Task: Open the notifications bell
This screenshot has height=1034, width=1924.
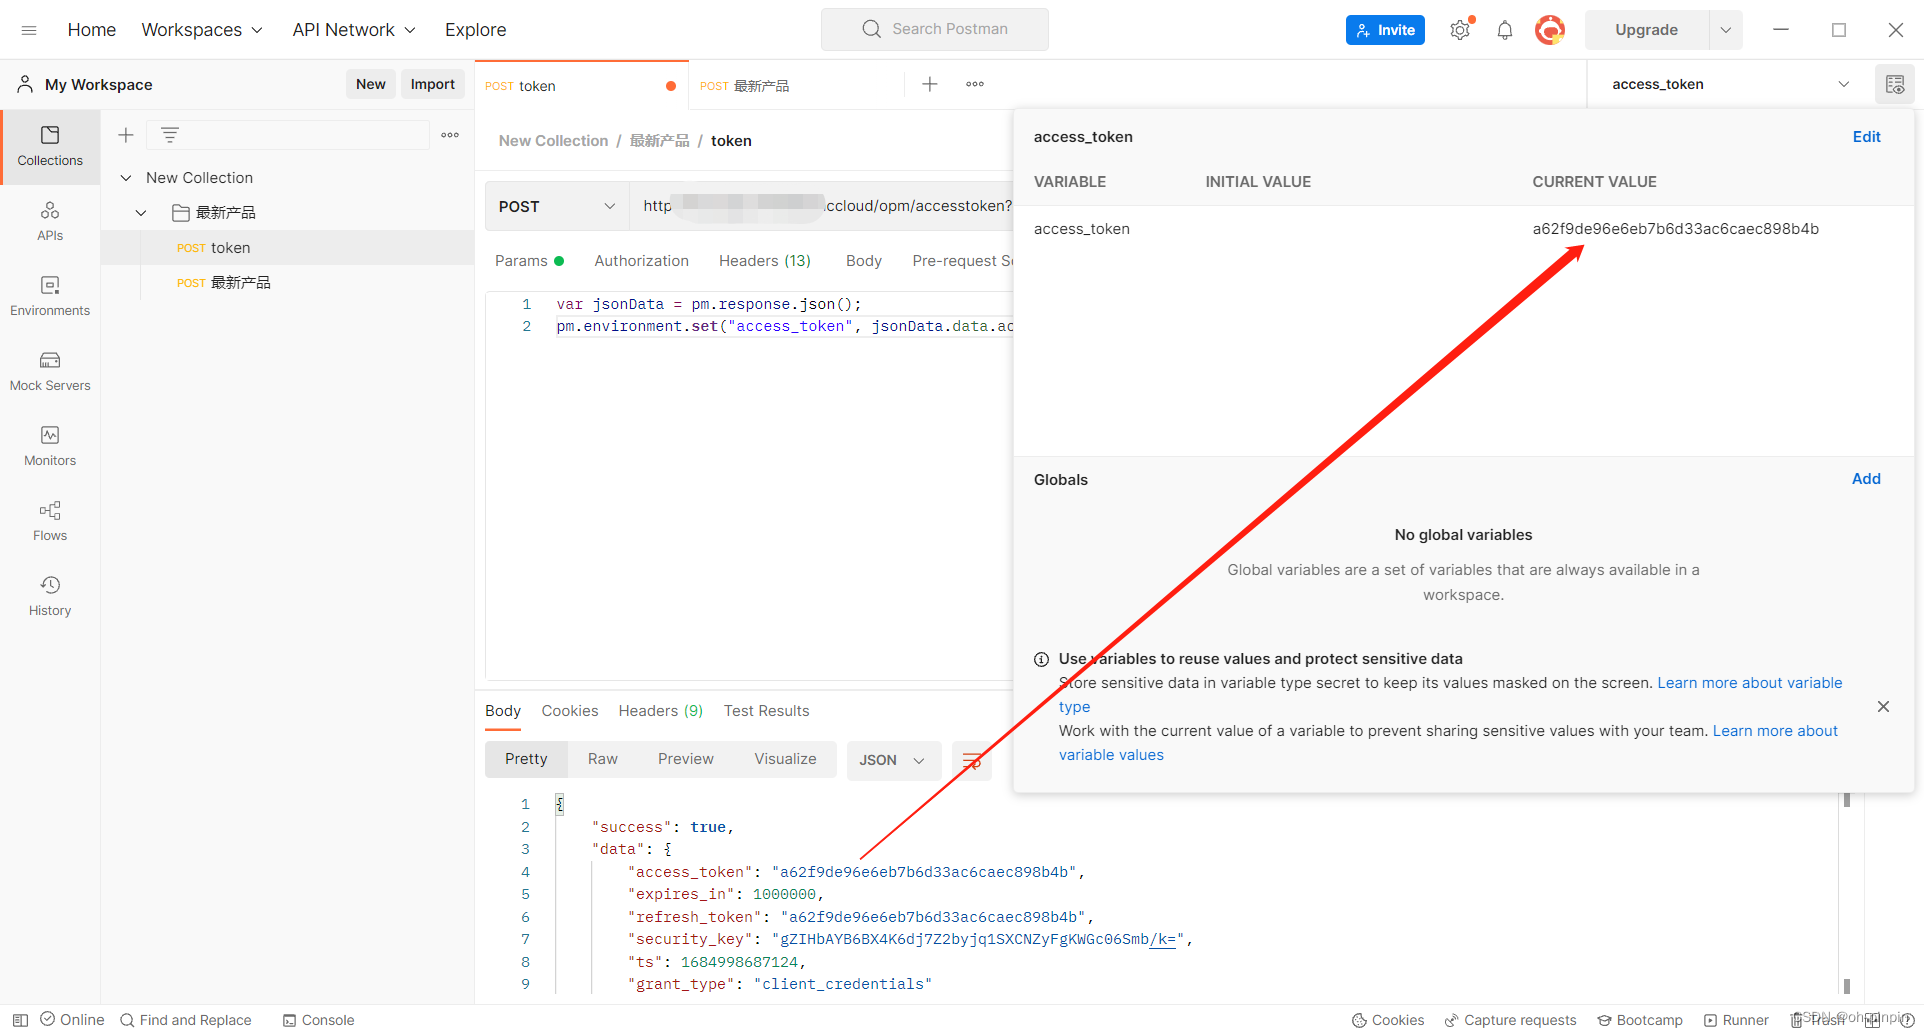Action: click(x=1505, y=30)
